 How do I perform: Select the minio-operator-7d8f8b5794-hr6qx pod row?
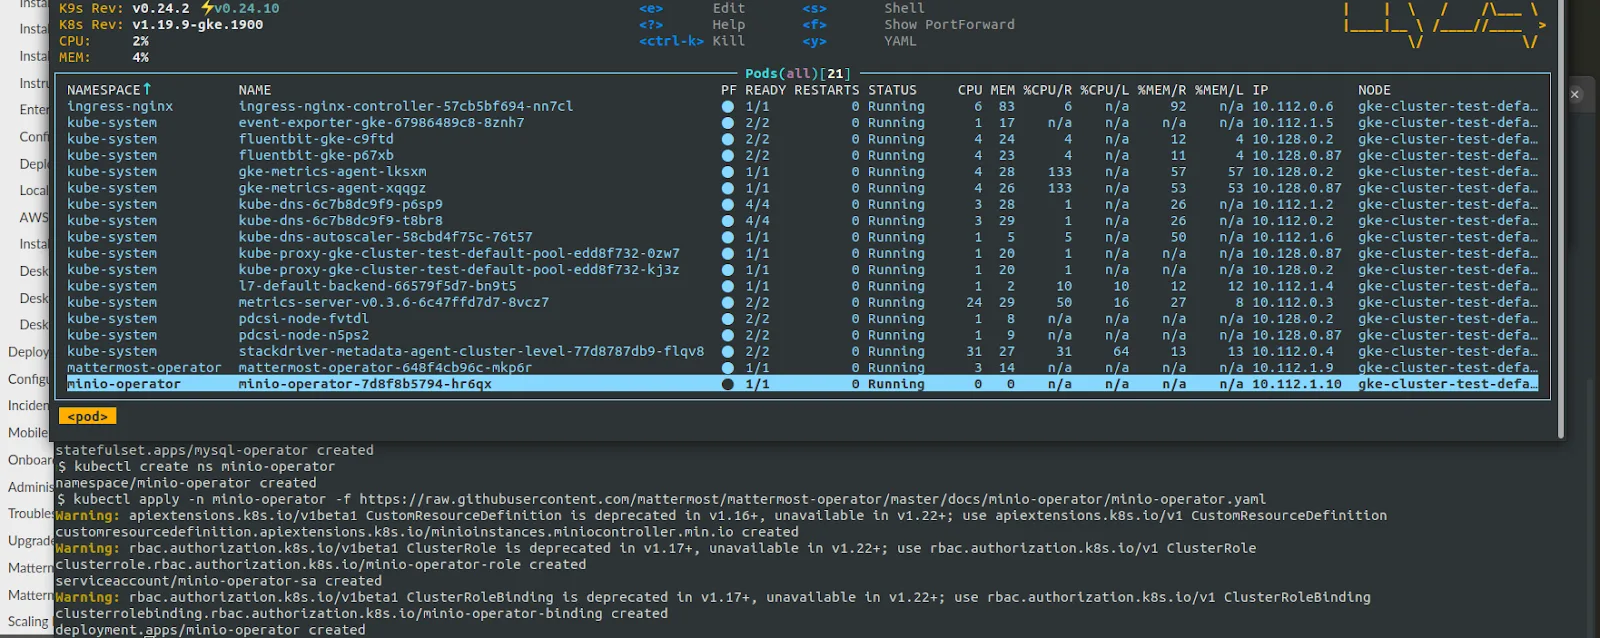click(x=802, y=384)
